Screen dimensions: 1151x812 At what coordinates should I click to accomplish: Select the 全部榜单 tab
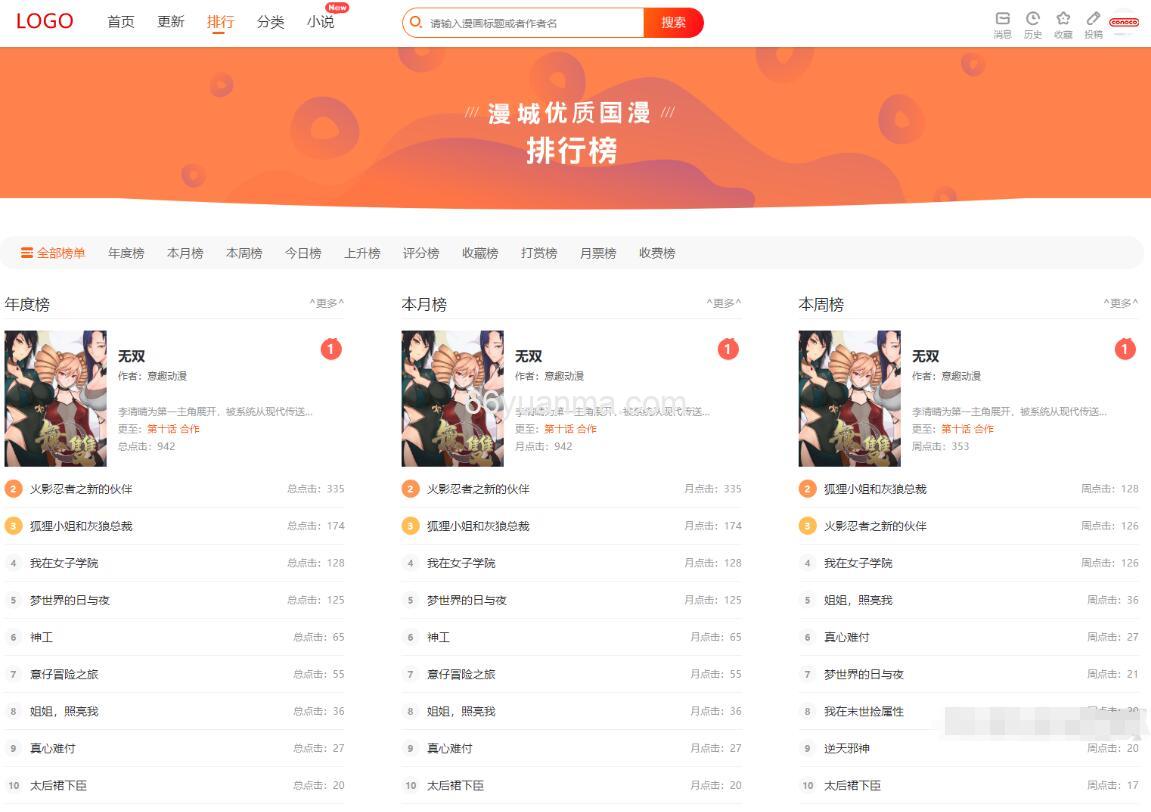(x=53, y=254)
